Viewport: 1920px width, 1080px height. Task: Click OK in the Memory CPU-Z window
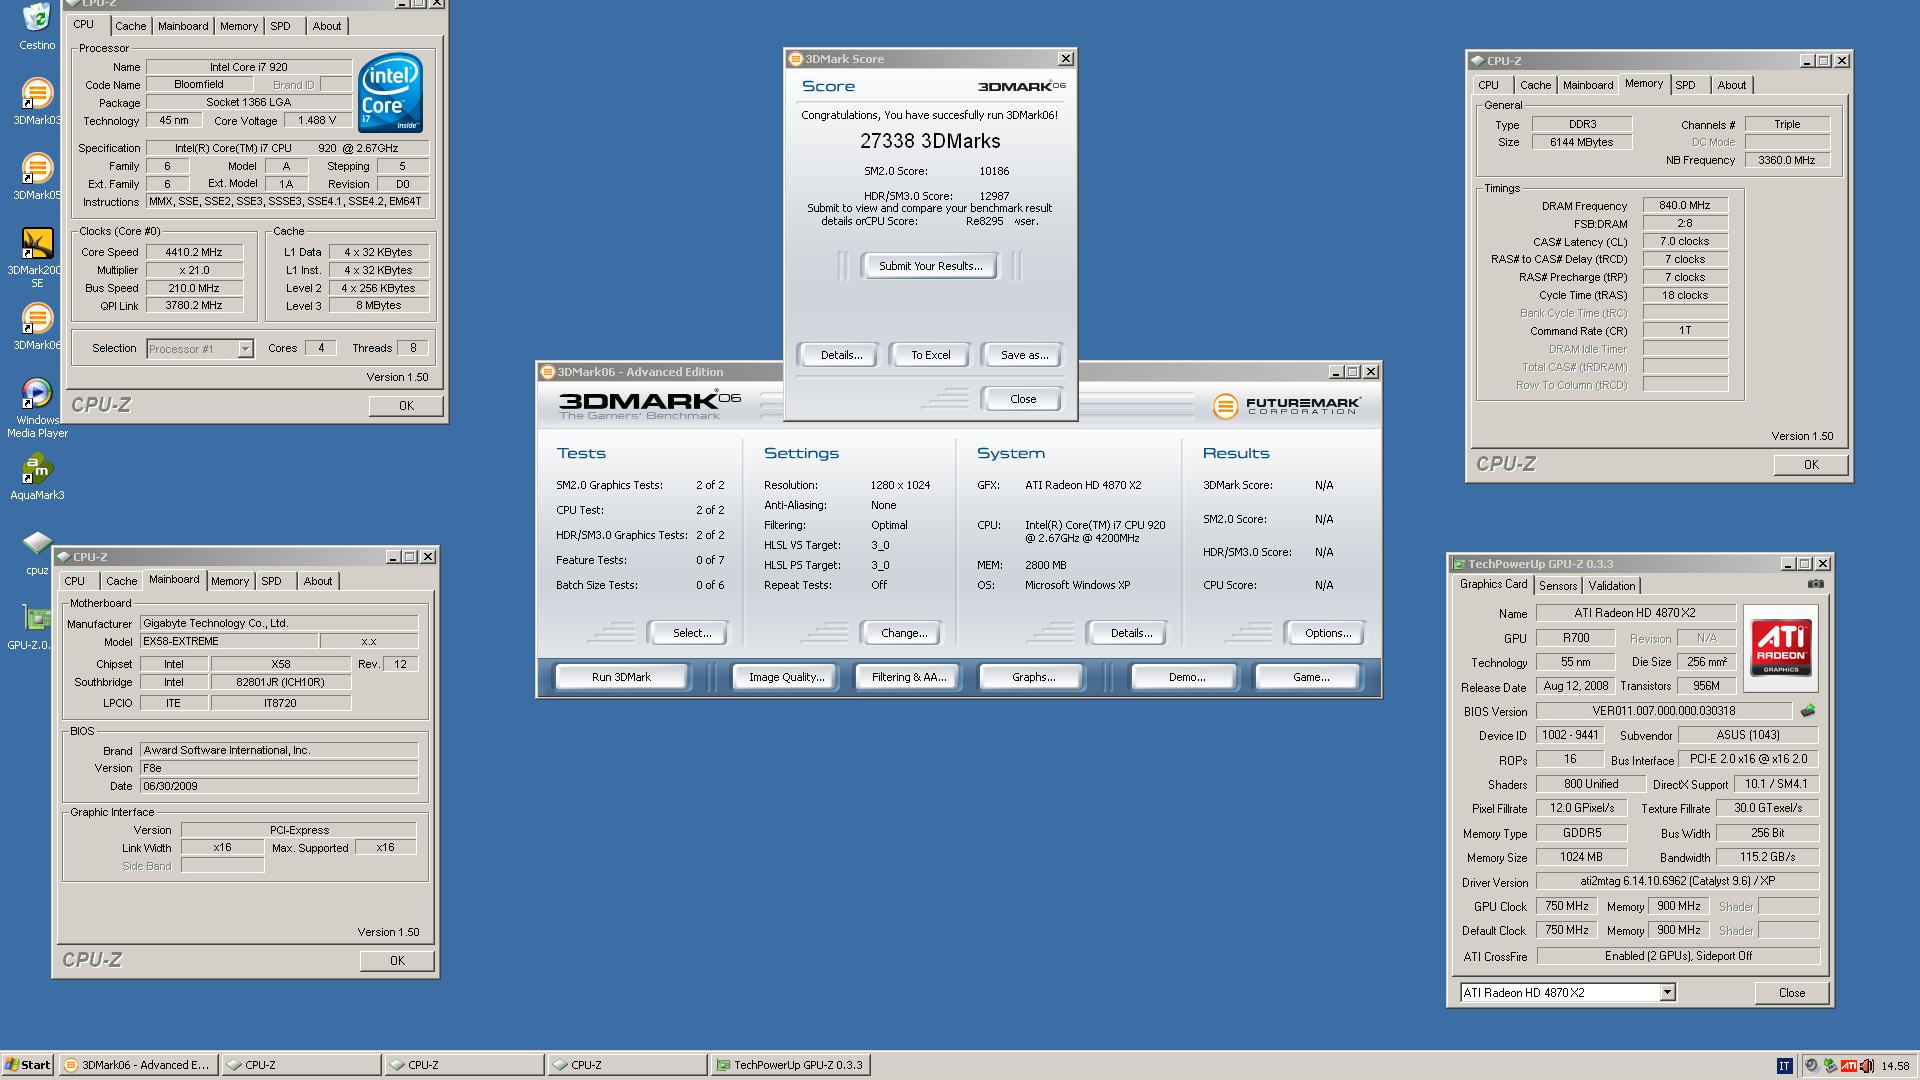click(1811, 465)
